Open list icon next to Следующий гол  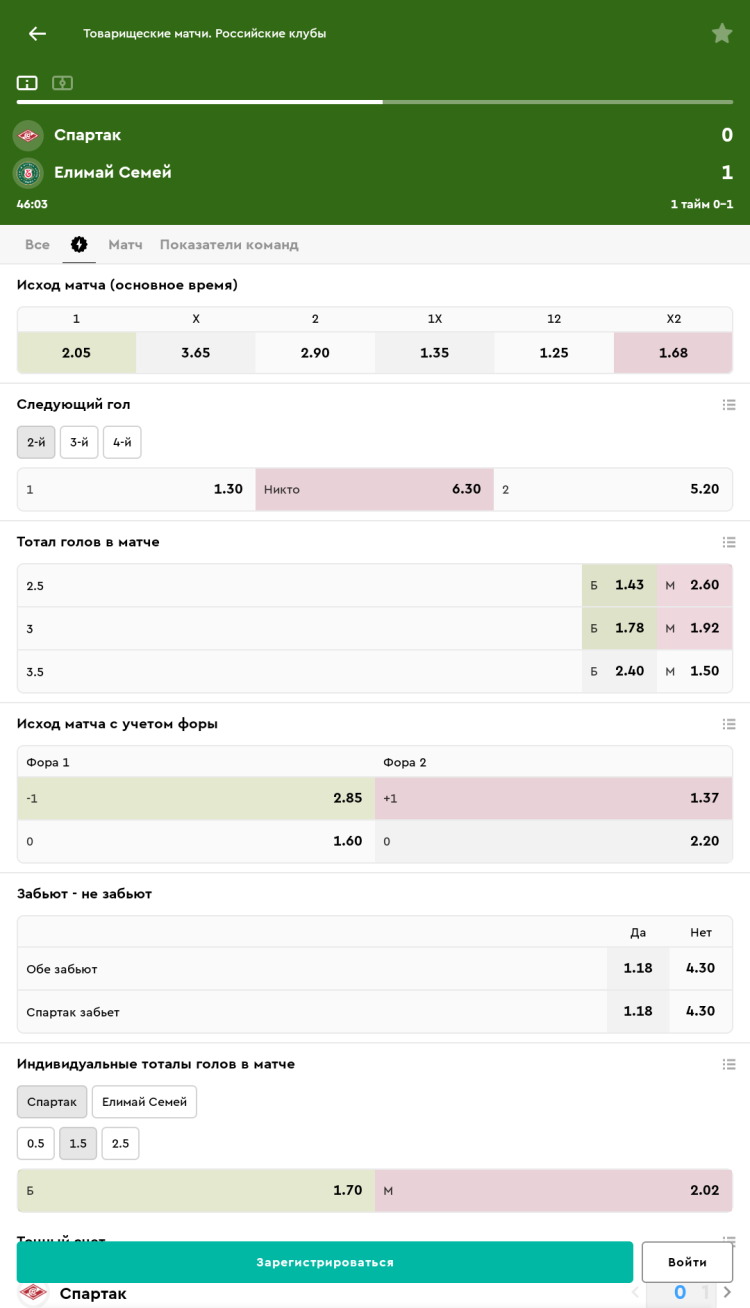729,405
